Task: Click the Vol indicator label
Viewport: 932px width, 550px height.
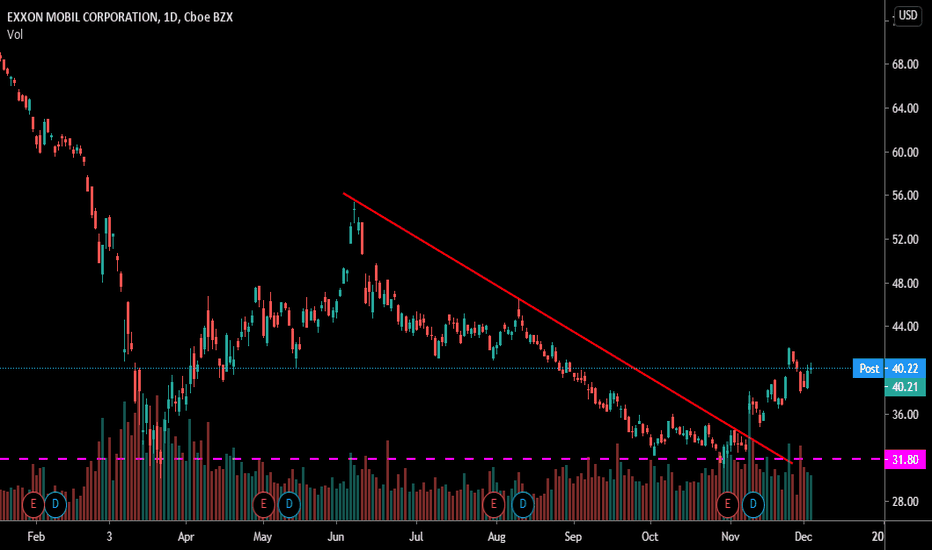Action: click(x=15, y=34)
